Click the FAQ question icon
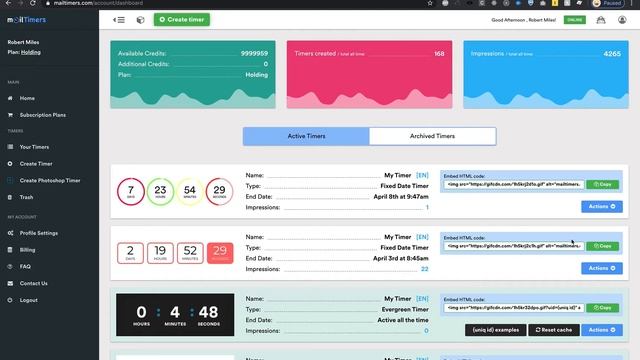Image resolution: width=640 pixels, height=360 pixels. [10, 266]
